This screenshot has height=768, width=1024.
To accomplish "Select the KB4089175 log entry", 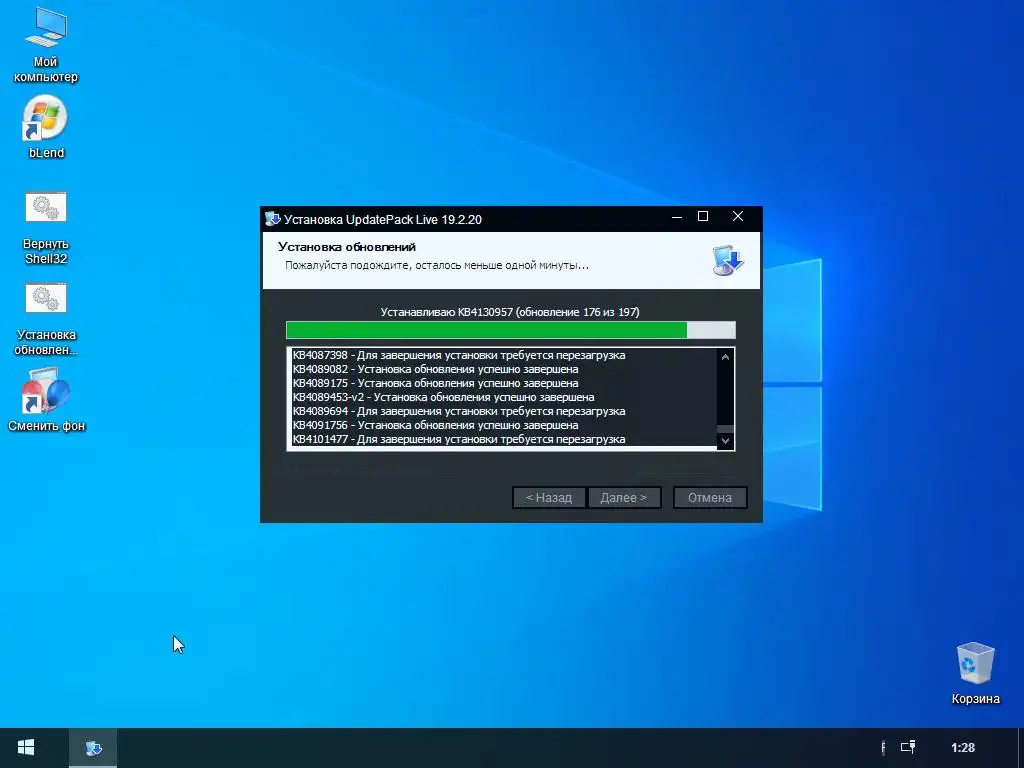I will pyautogui.click(x=435, y=383).
